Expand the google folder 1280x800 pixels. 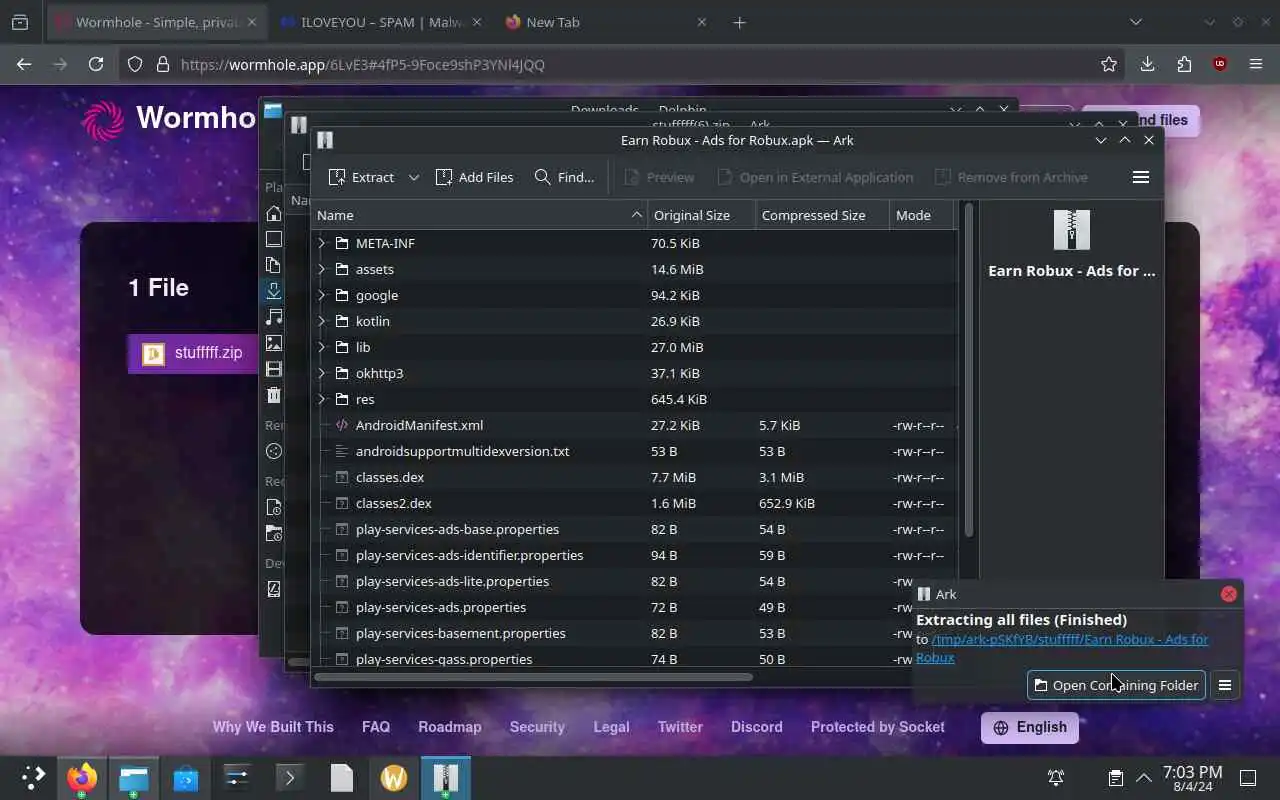coord(321,295)
